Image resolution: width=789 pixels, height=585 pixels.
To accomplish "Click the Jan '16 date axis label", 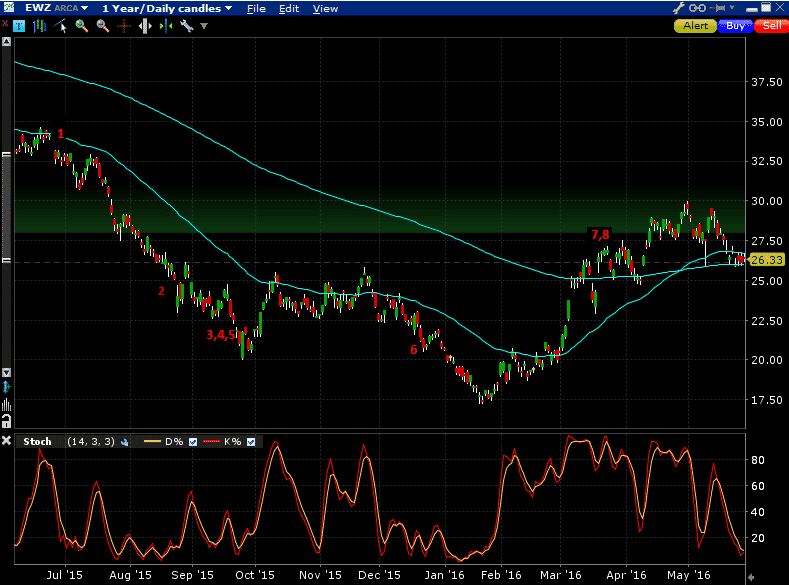I will coord(444,575).
